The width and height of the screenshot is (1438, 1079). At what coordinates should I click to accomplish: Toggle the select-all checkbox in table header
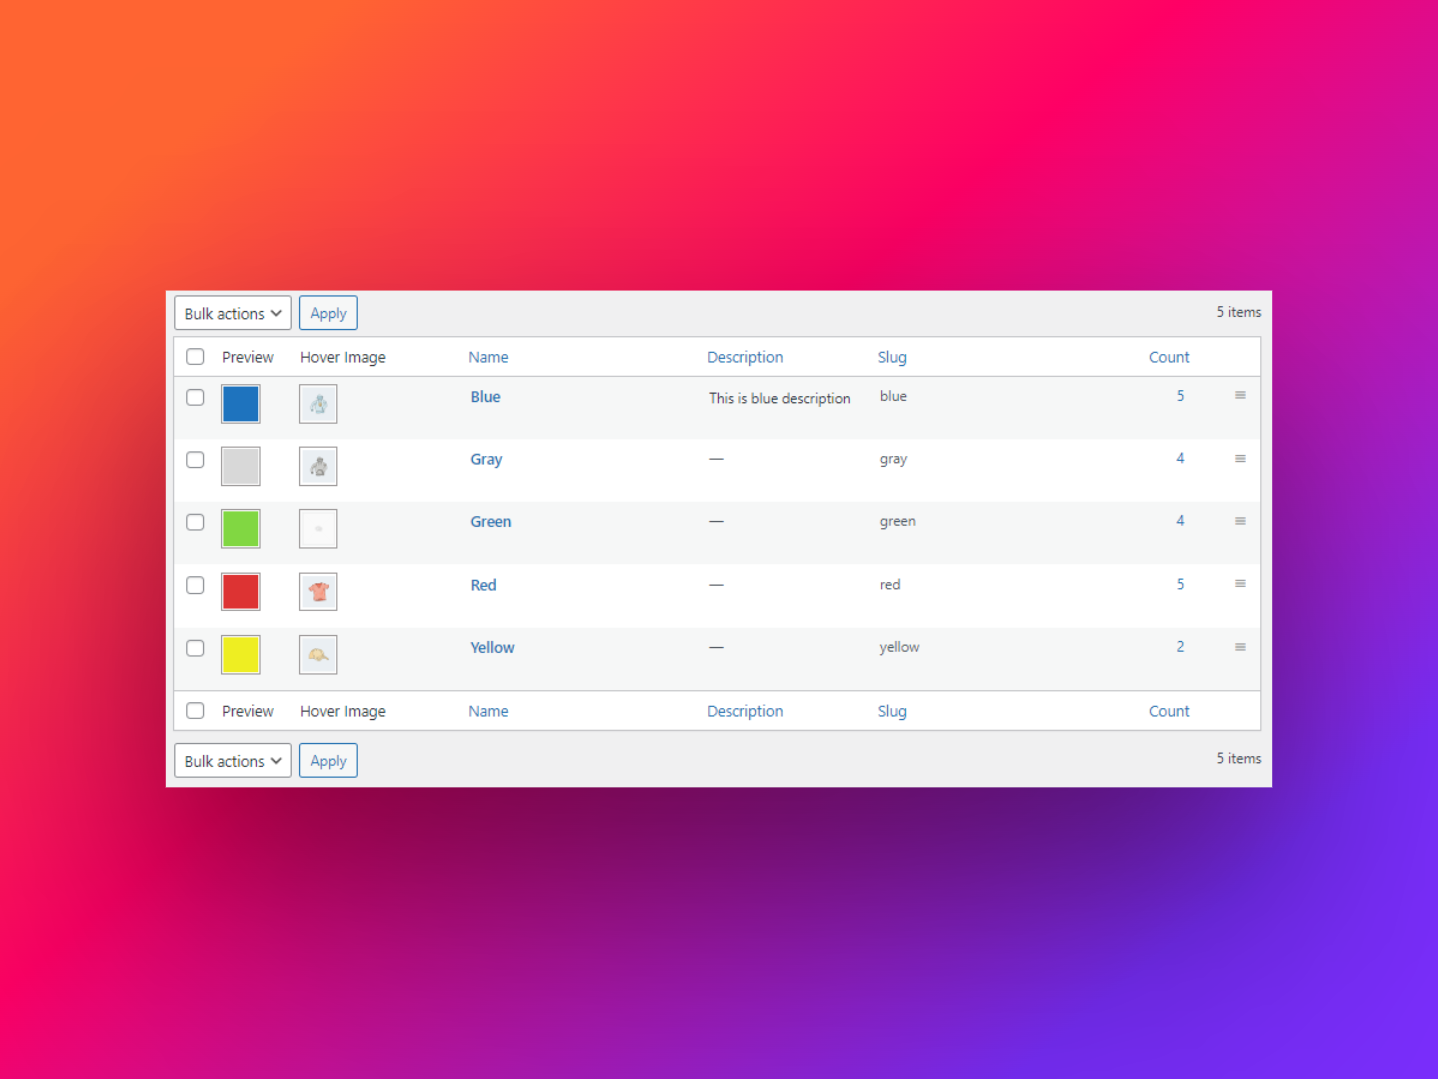point(195,357)
